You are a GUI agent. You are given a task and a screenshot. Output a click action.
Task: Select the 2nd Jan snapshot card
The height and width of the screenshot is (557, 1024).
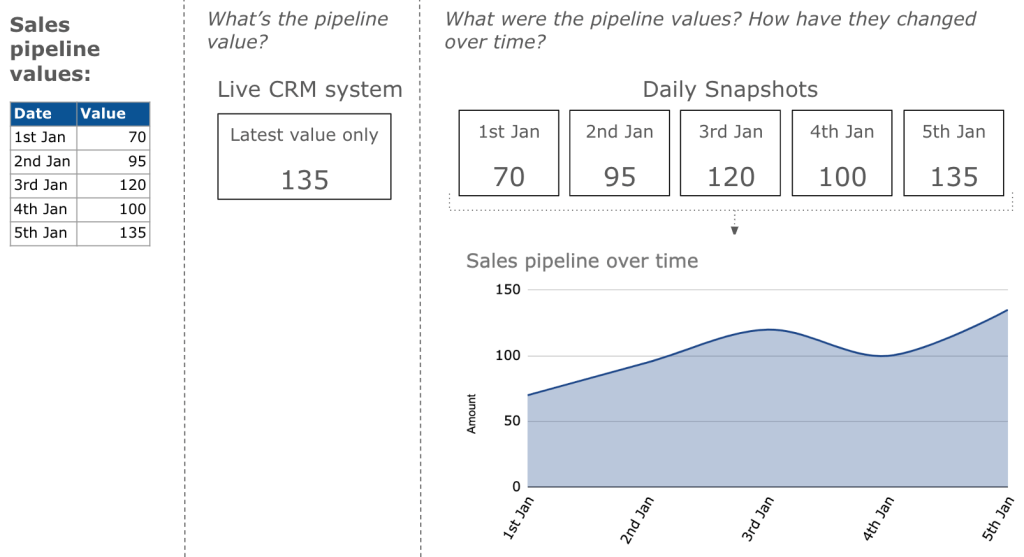[x=620, y=153]
